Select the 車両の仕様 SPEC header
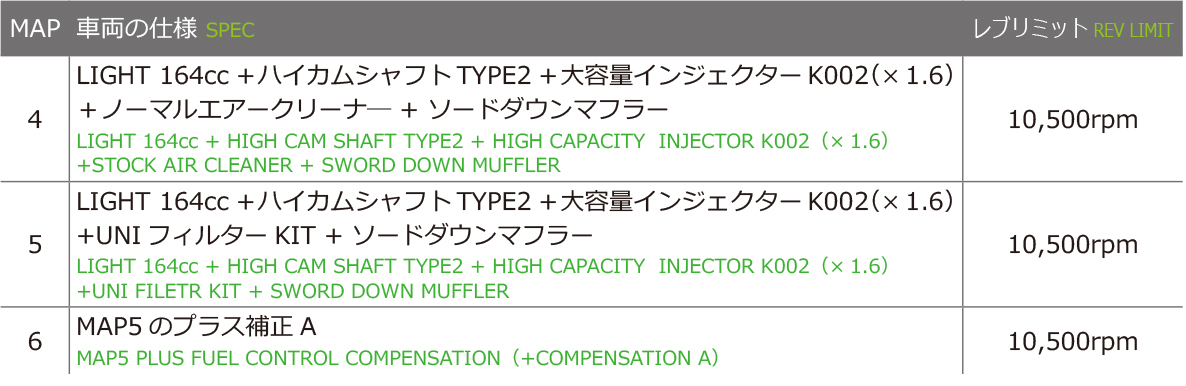This screenshot has height=386, width=1186. (166, 29)
